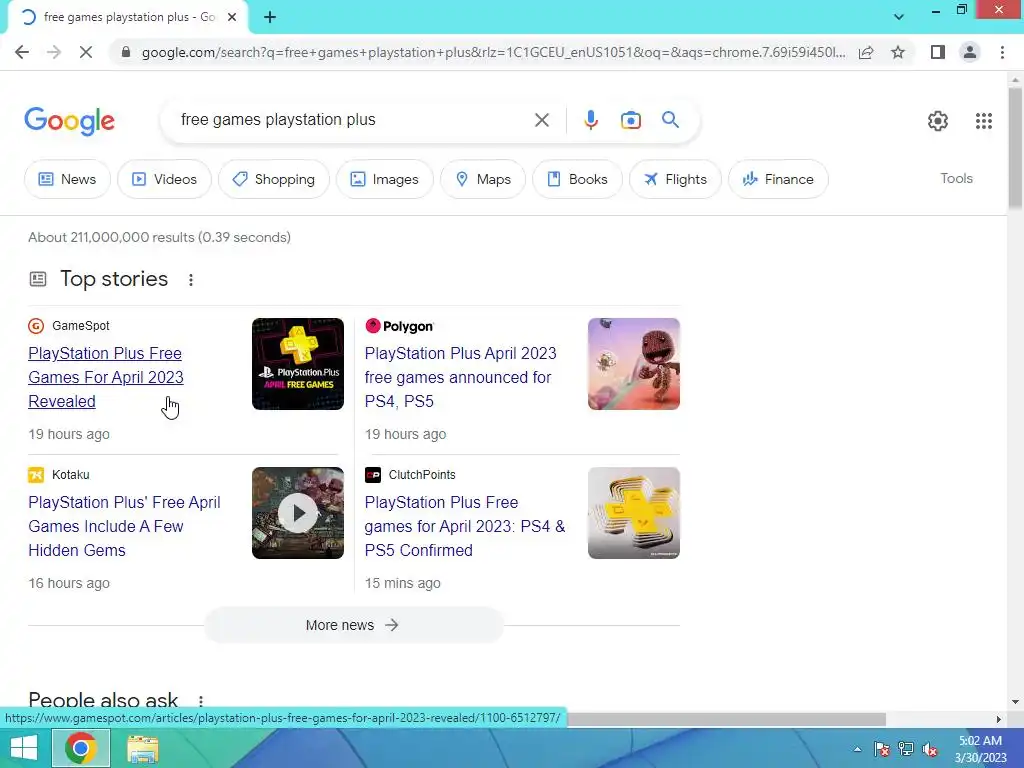Start voice search with the microphone
Viewport: 1024px width, 768px height.
[590, 120]
